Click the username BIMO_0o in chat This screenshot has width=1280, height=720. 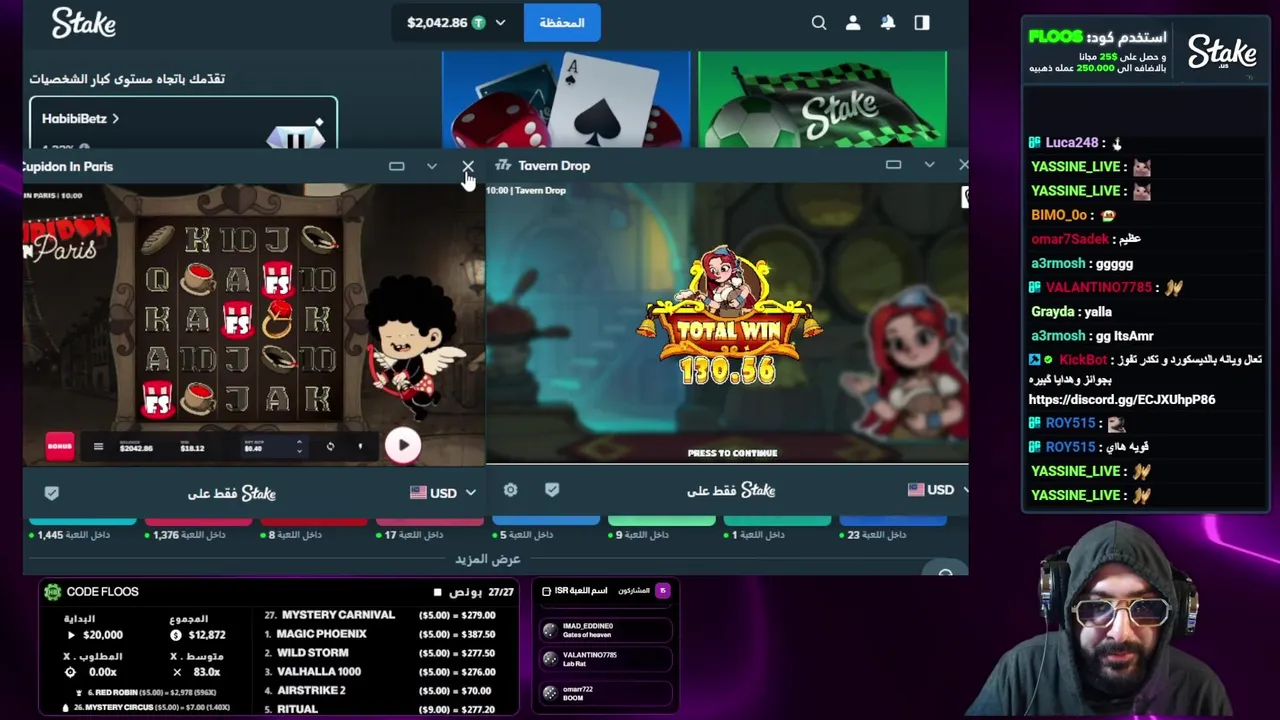(x=1059, y=215)
